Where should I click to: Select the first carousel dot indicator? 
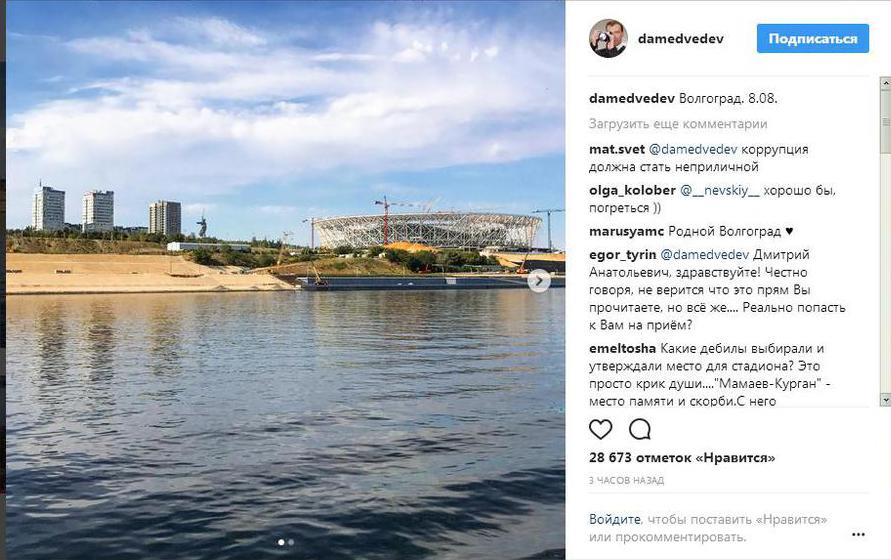(x=281, y=542)
